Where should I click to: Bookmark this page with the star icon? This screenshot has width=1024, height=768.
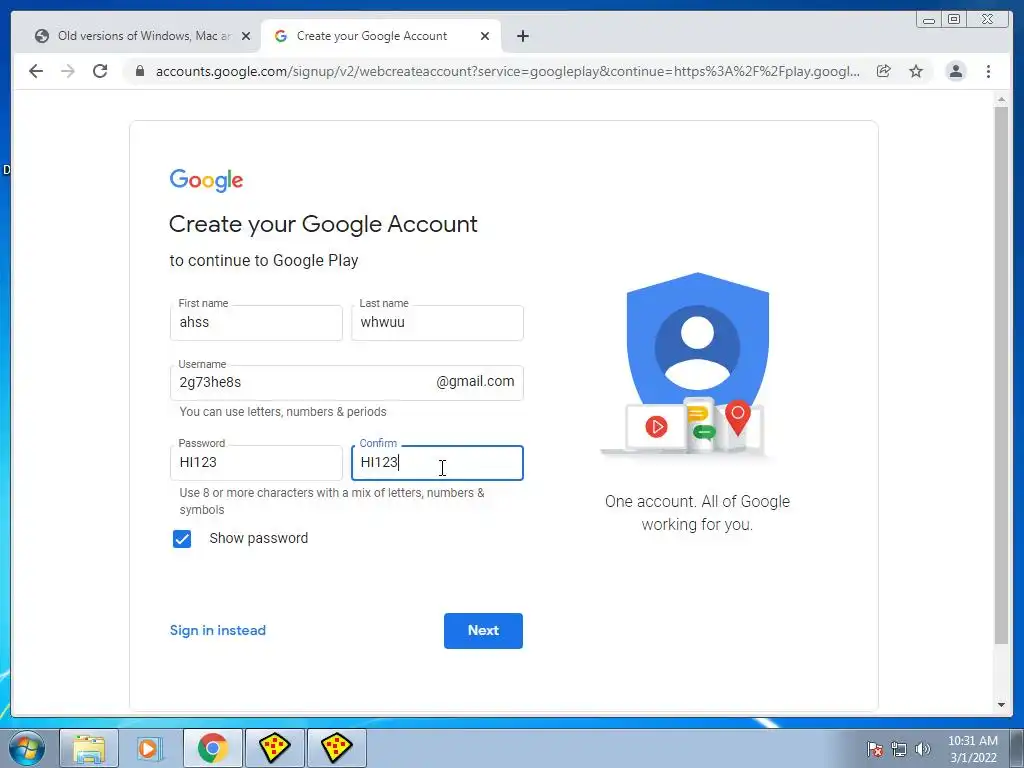916,71
